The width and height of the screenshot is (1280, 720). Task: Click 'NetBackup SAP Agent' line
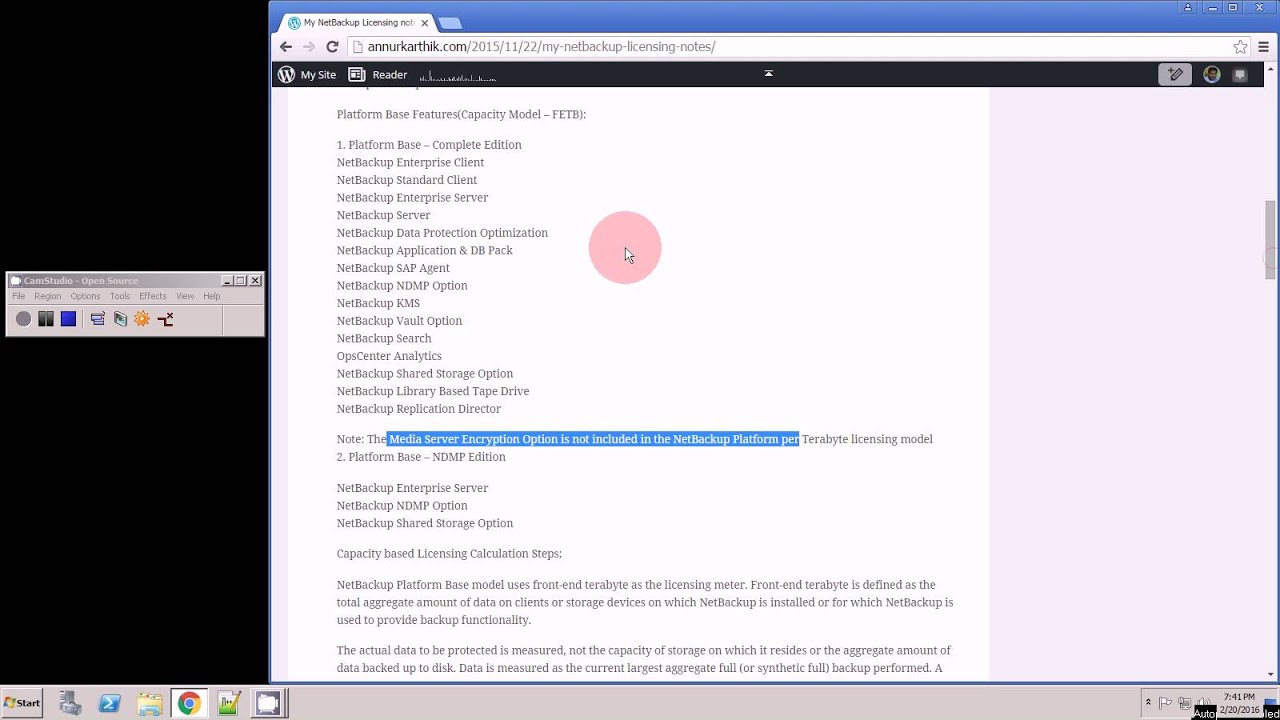(393, 268)
